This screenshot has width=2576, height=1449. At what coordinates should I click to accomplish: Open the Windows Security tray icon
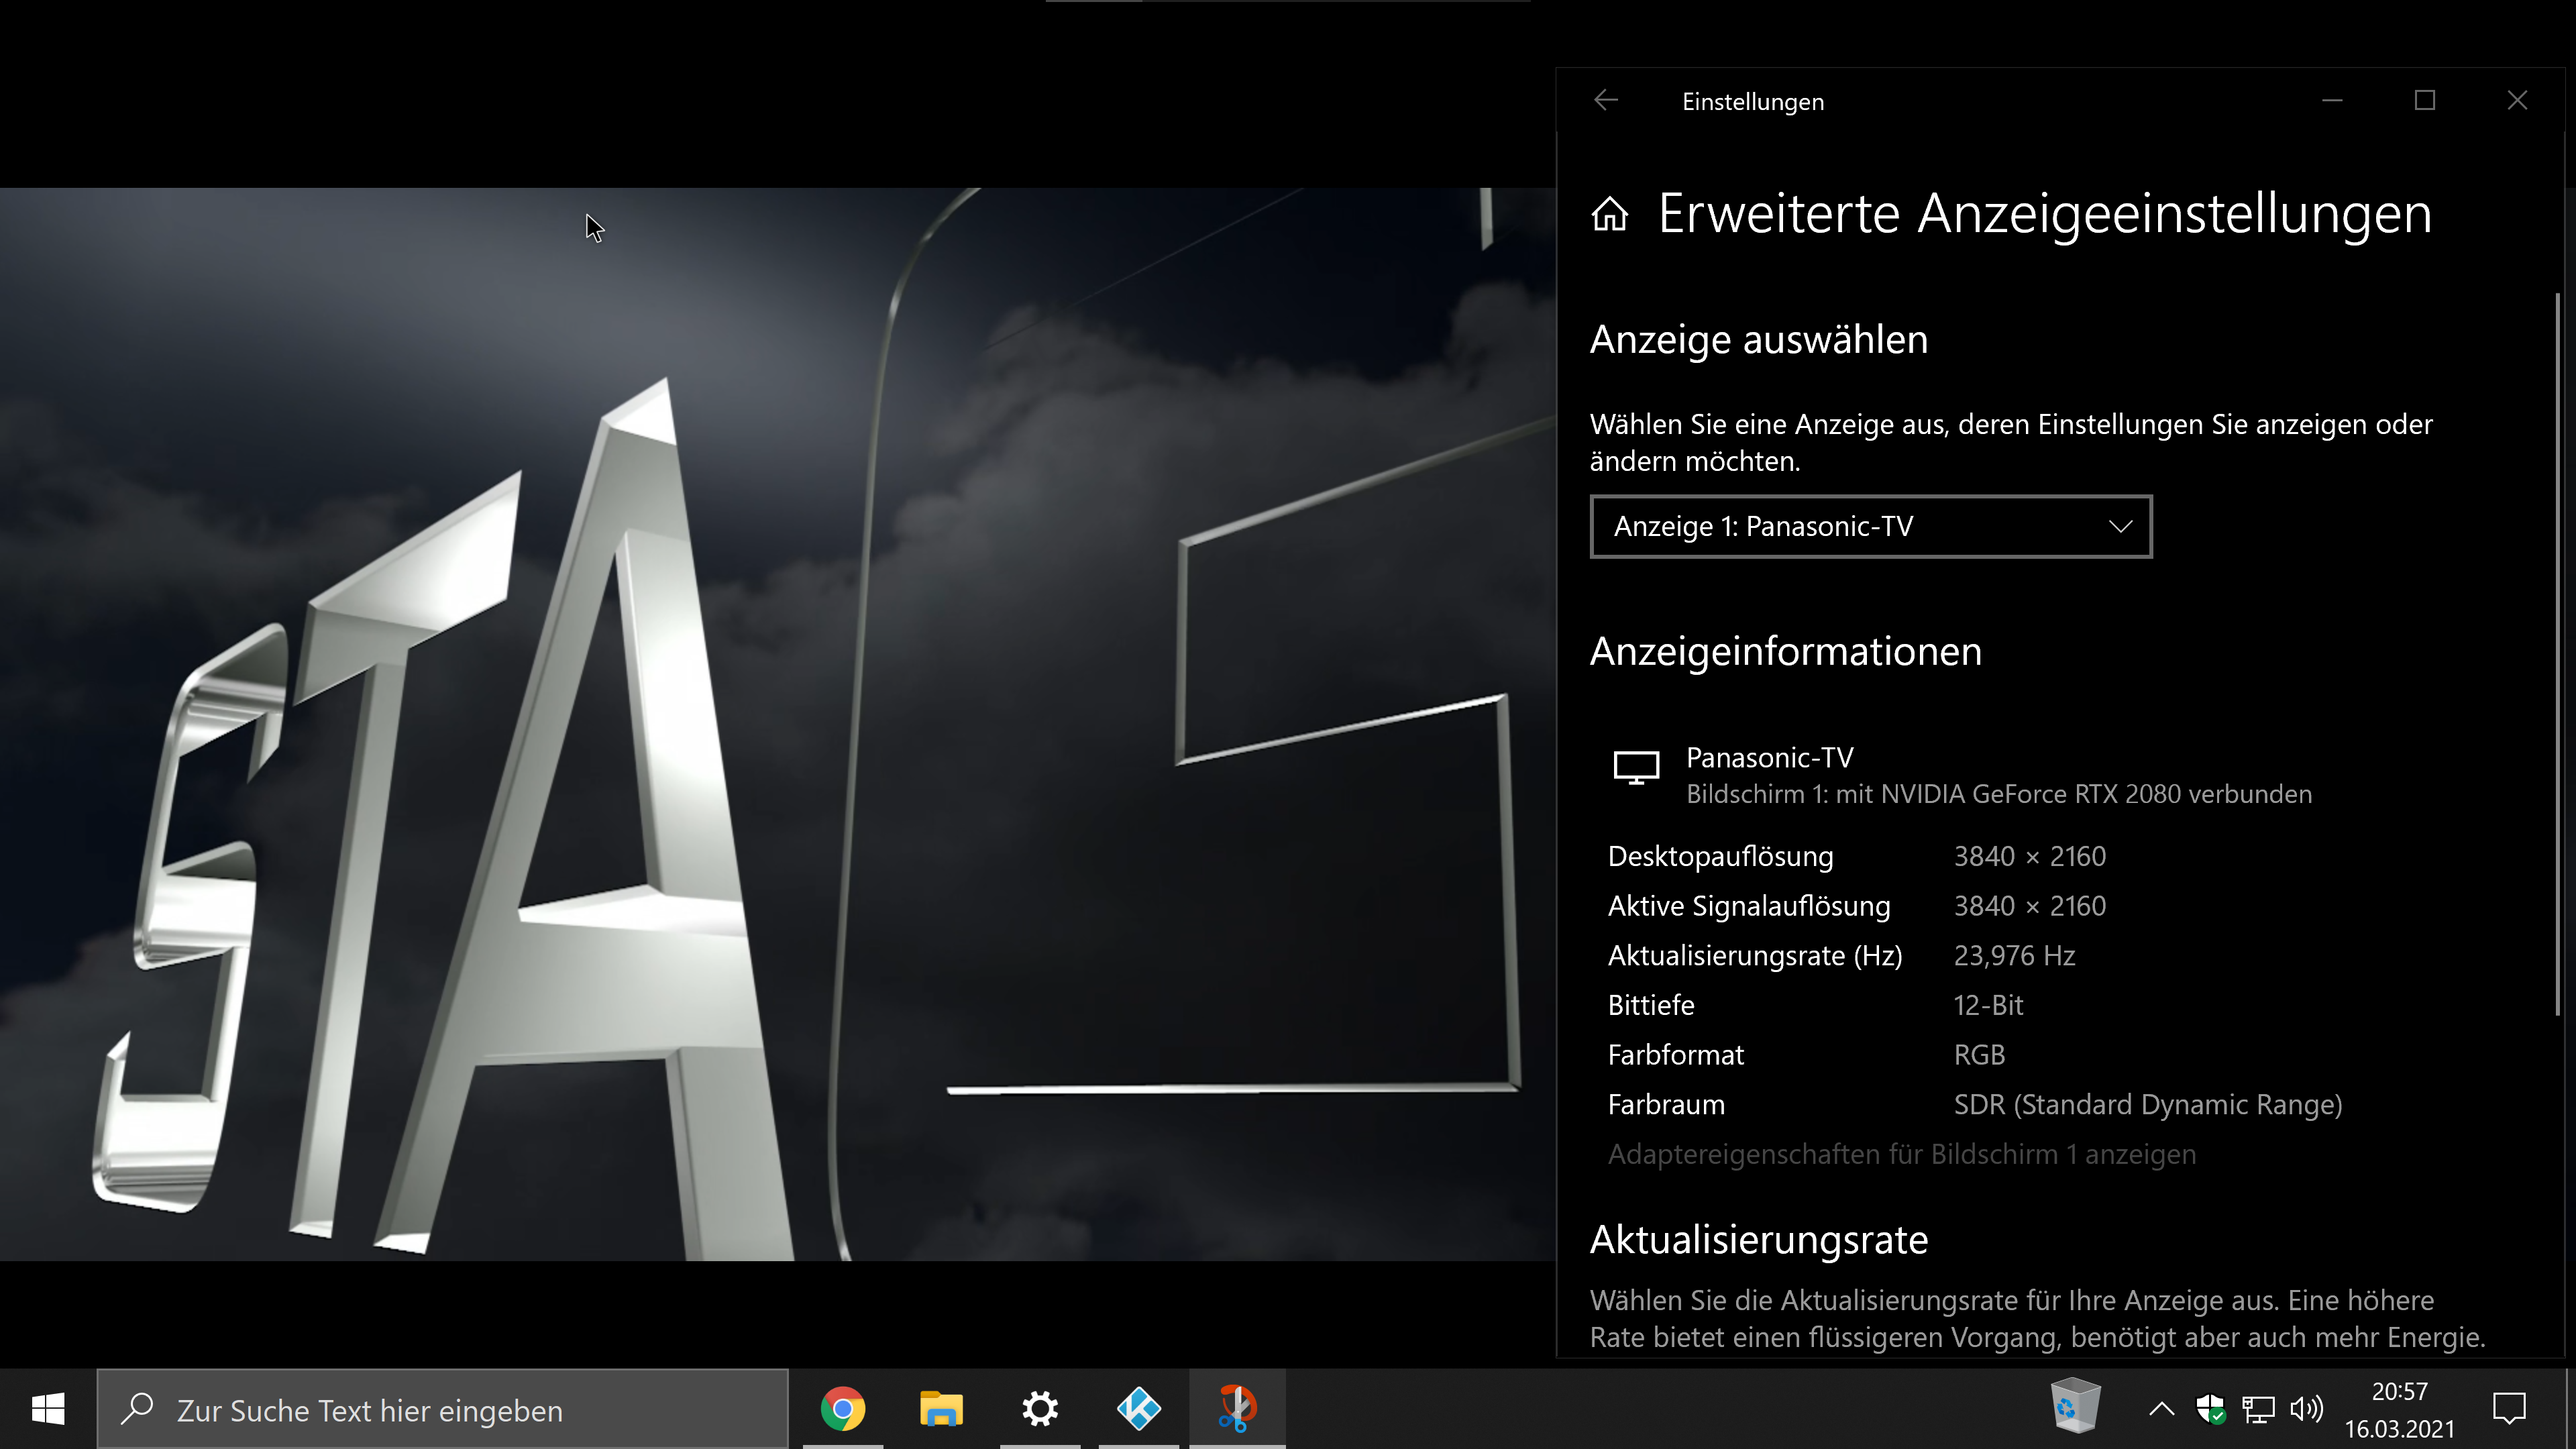[2210, 1410]
